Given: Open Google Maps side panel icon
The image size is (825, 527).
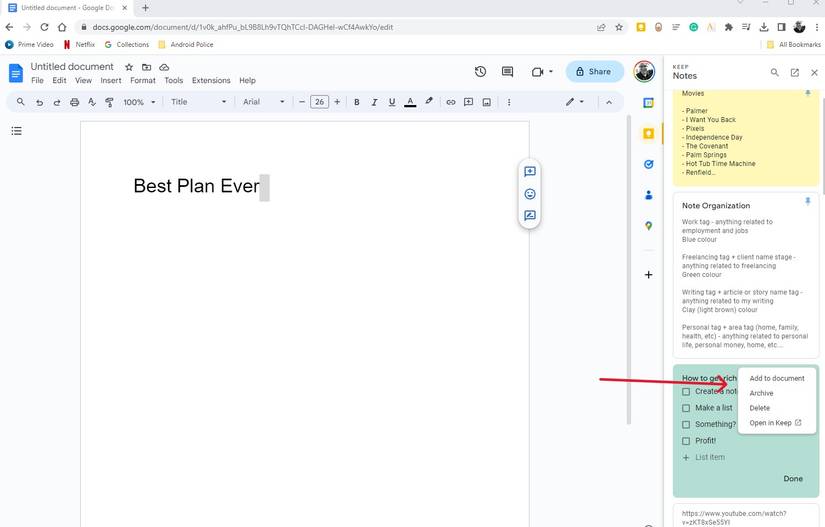Looking at the screenshot, I should click(x=648, y=226).
